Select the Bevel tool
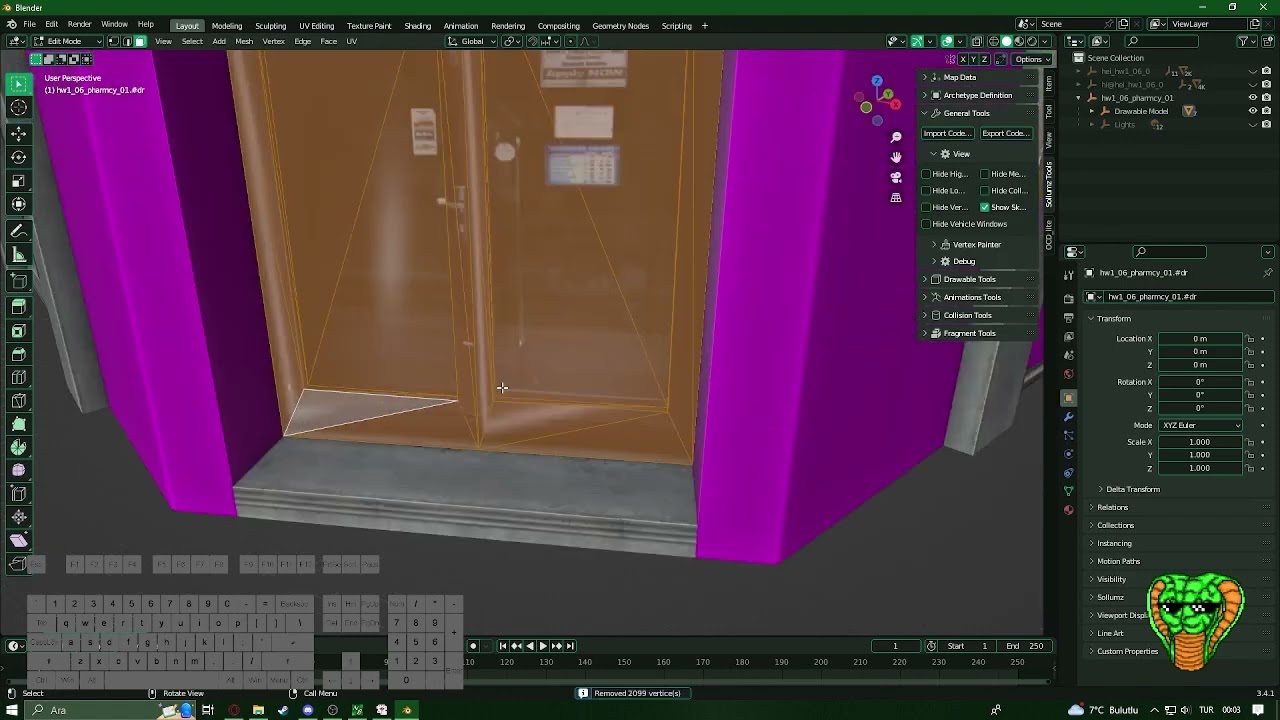The height and width of the screenshot is (720, 1280). pyautogui.click(x=18, y=355)
